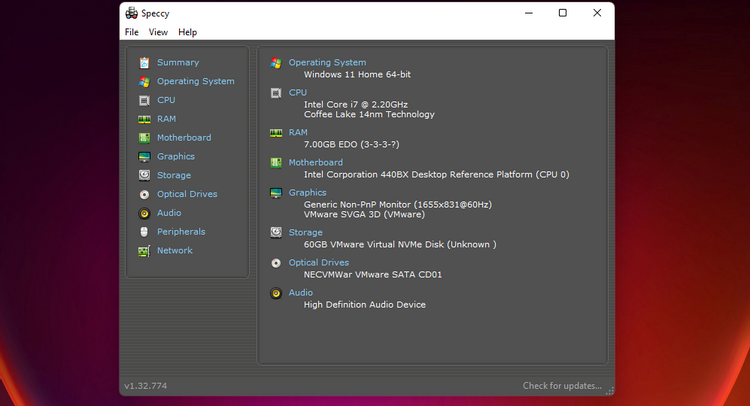Click disc icon beside Optical Drives heading

click(x=276, y=263)
